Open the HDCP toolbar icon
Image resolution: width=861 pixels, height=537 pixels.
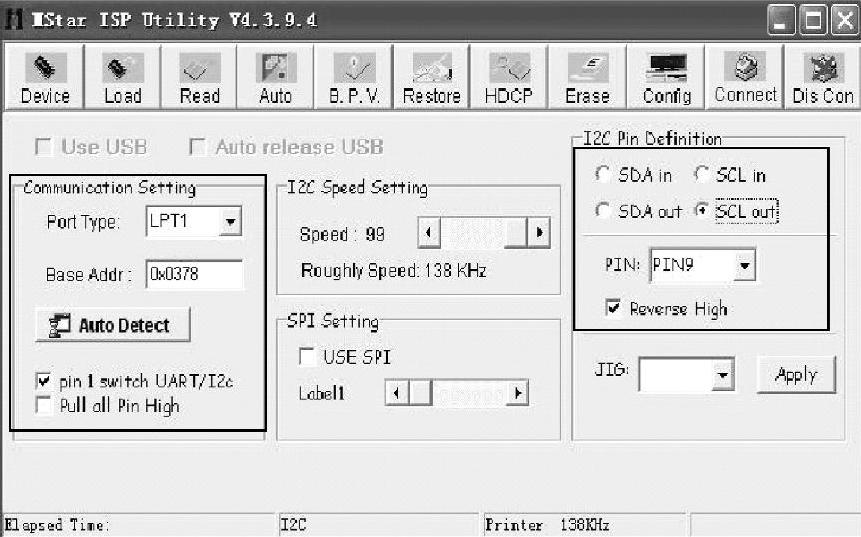509,78
